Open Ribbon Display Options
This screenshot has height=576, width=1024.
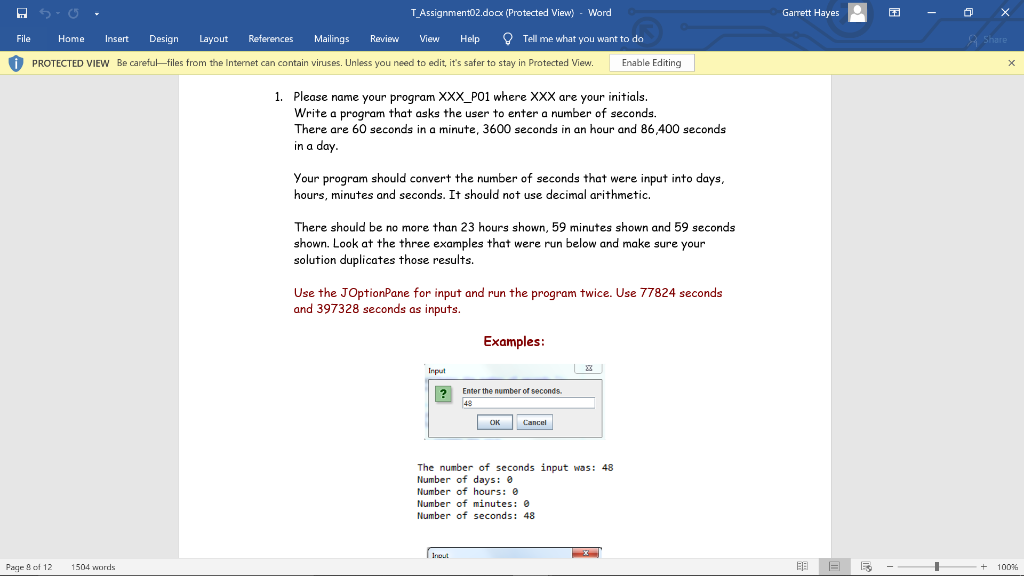[894, 13]
